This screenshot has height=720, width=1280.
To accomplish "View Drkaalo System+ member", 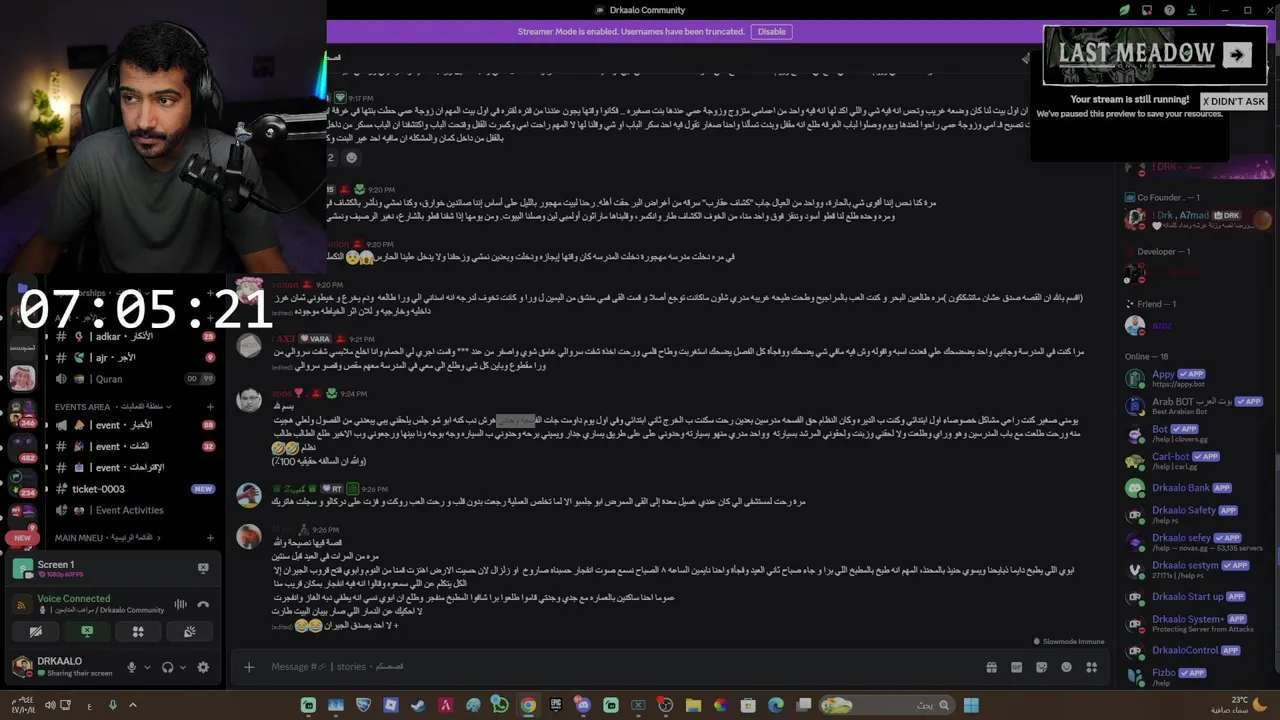I will tap(1193, 623).
